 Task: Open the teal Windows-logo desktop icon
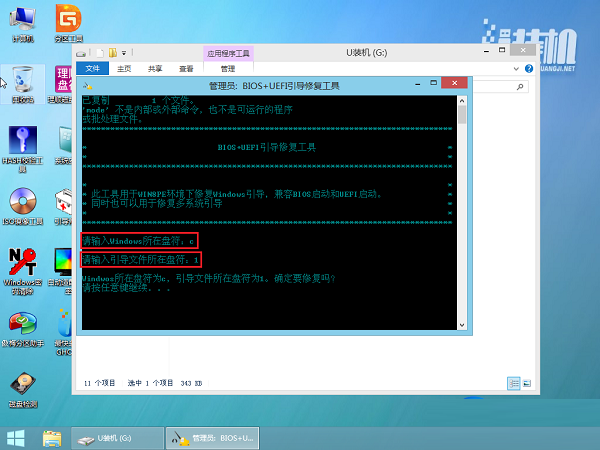64,145
